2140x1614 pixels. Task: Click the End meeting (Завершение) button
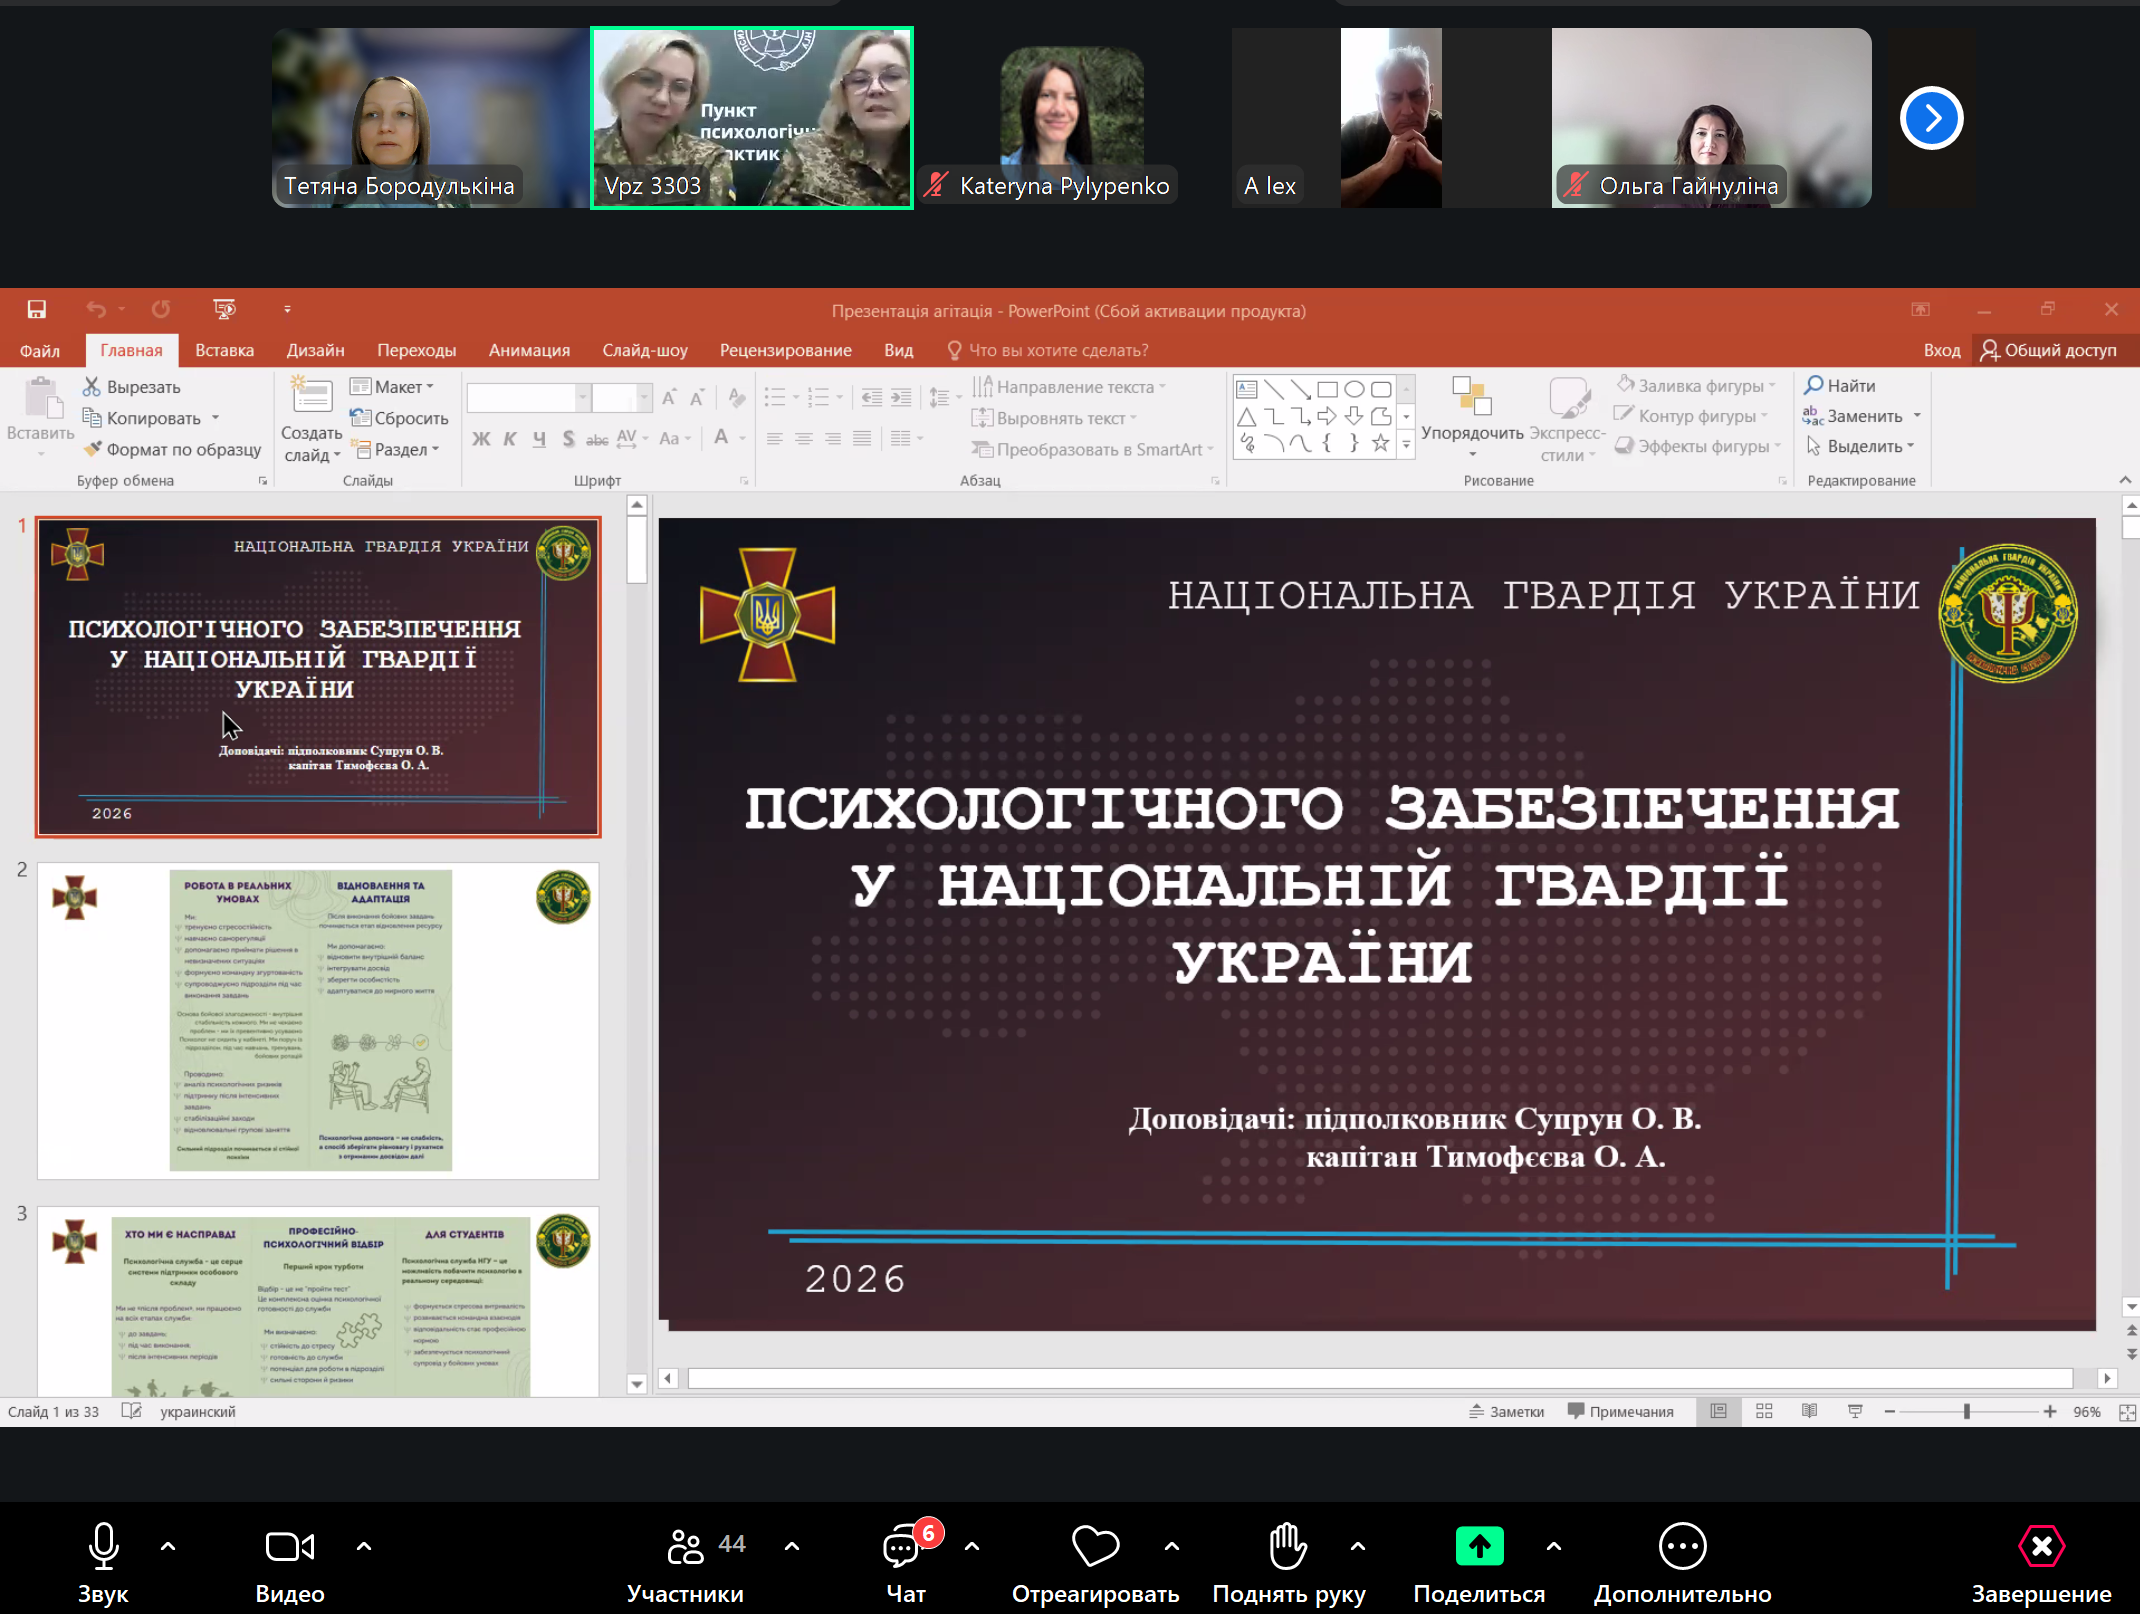pos(2040,1547)
